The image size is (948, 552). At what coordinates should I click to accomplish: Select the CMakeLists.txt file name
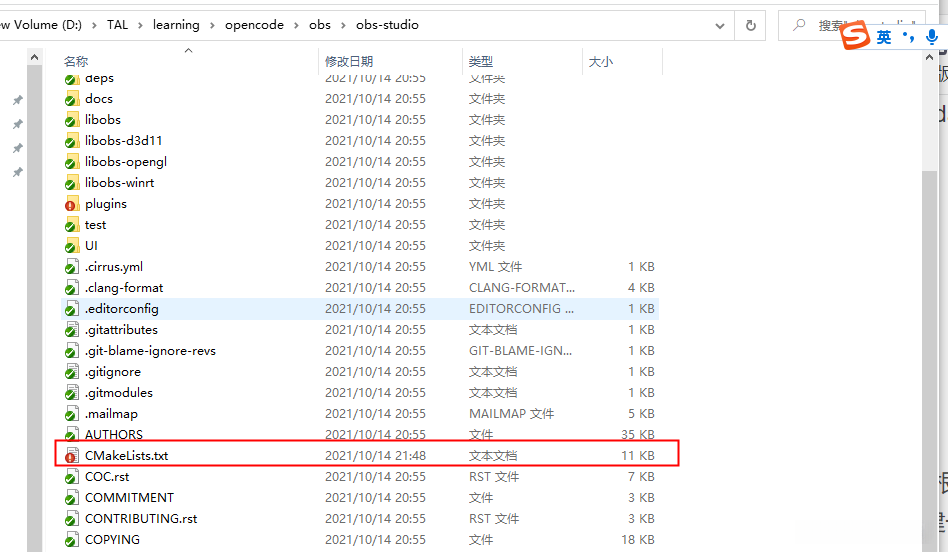(126, 456)
